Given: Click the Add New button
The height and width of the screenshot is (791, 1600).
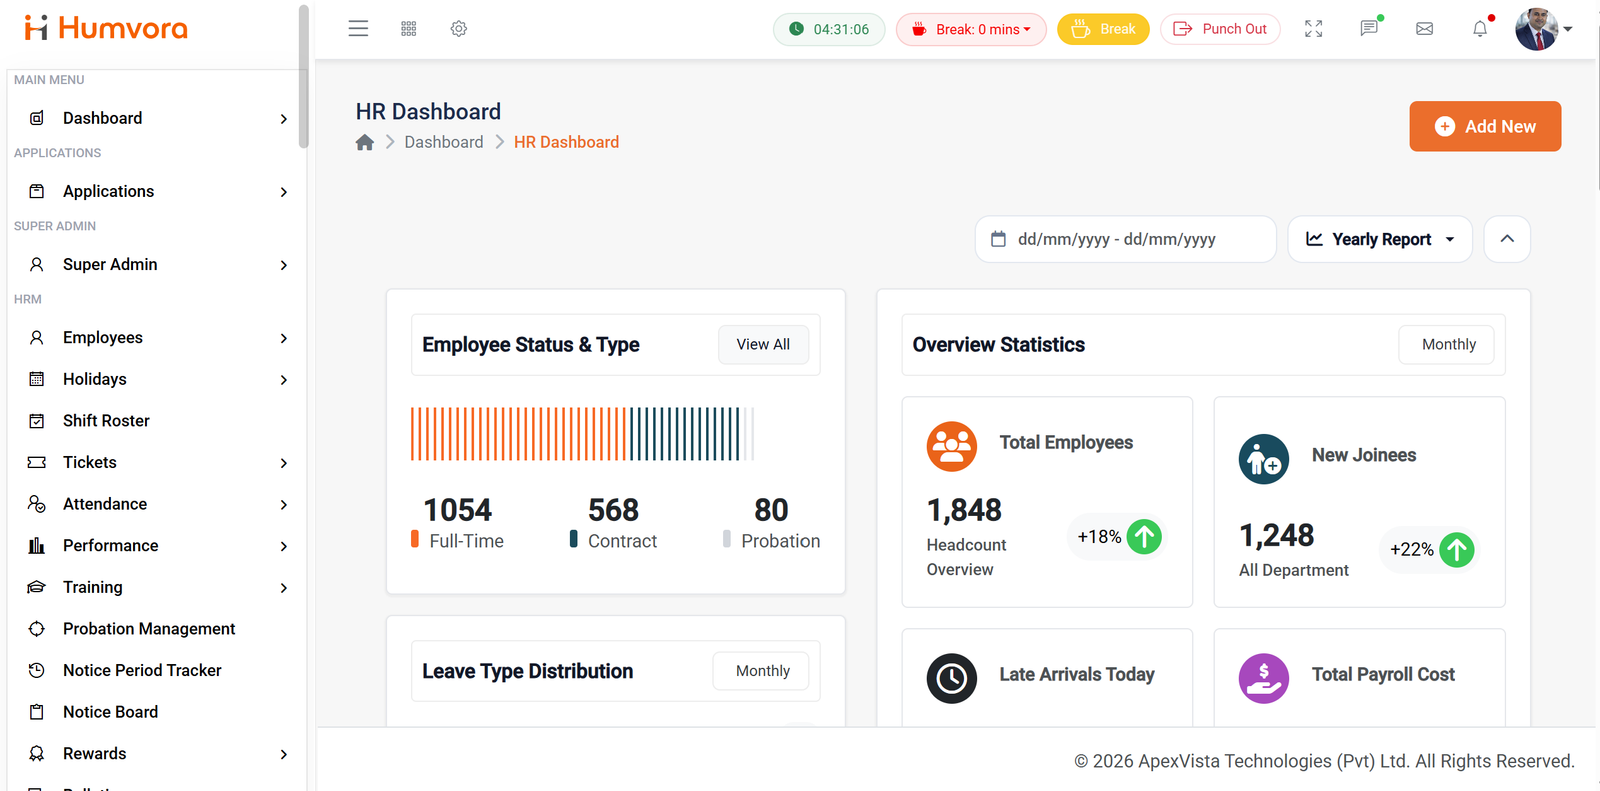Looking at the screenshot, I should coord(1485,126).
